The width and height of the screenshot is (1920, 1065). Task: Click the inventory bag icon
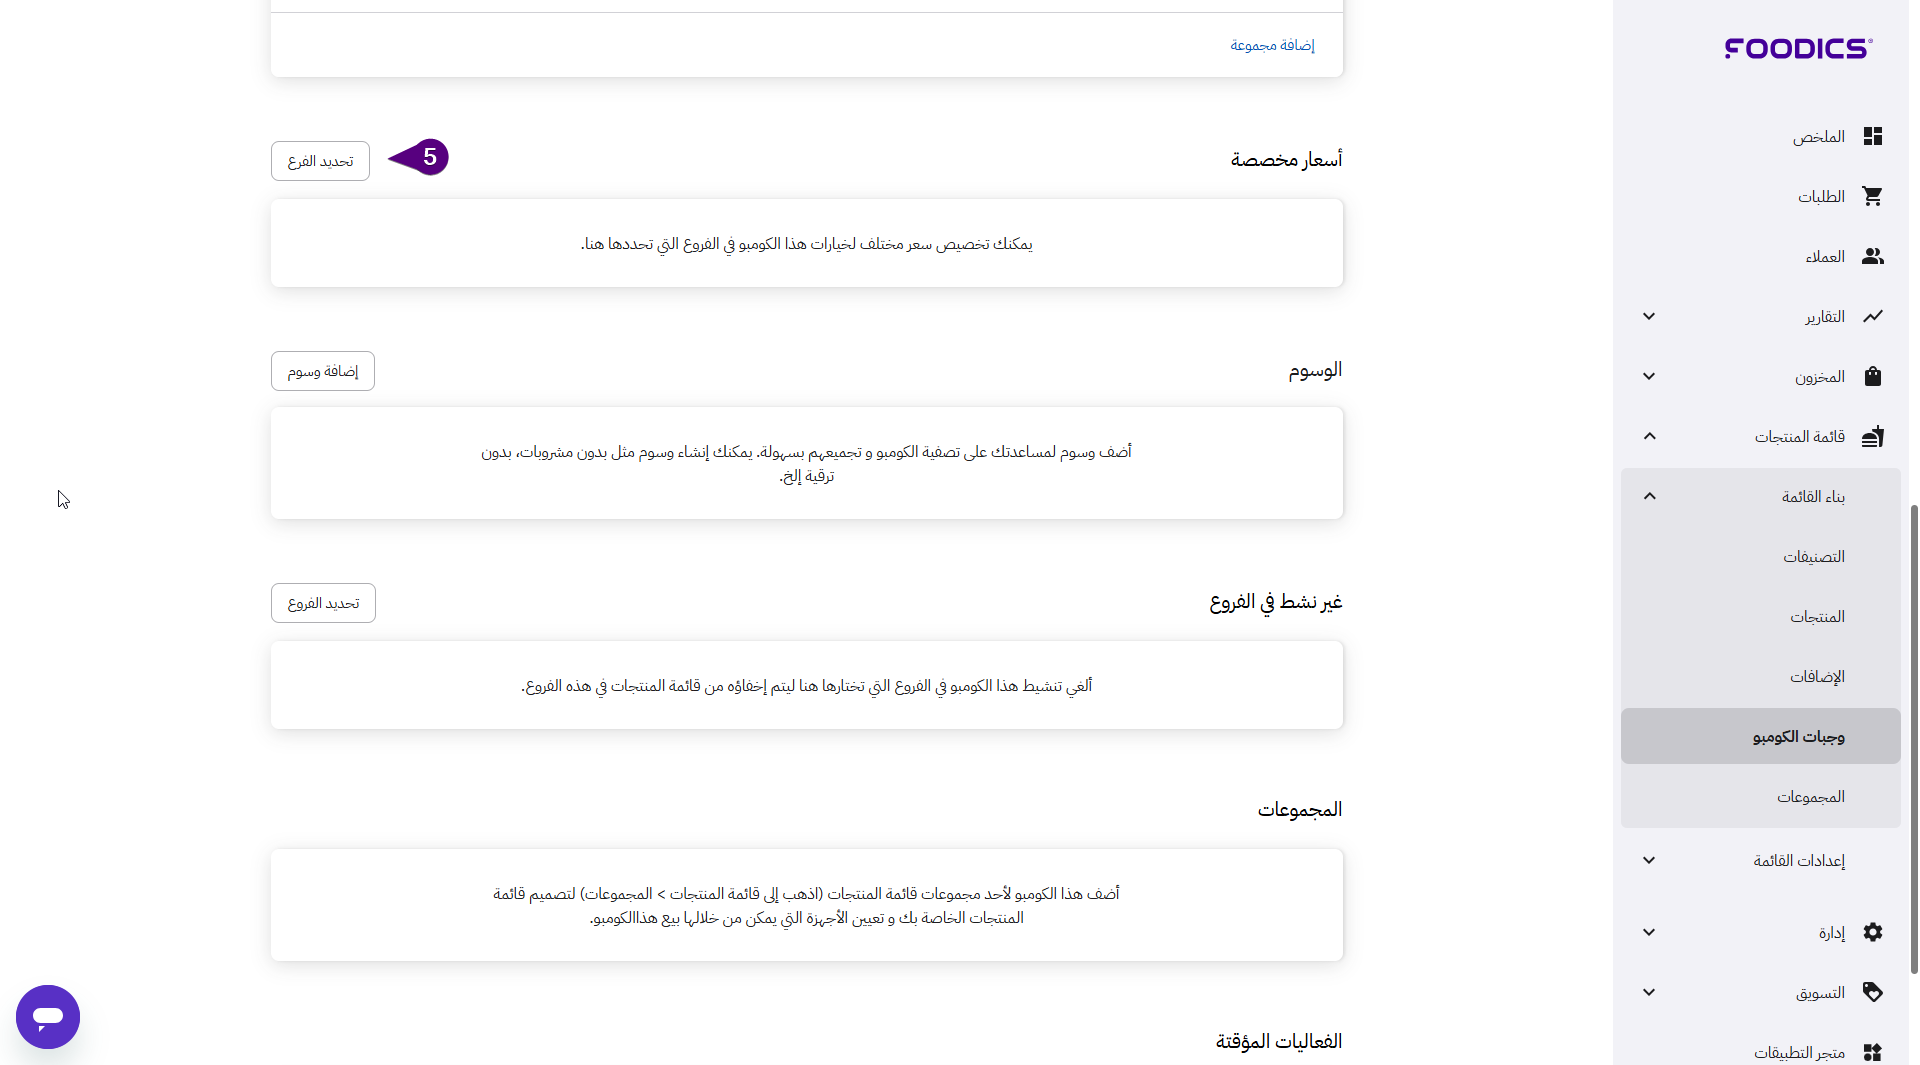pos(1872,376)
